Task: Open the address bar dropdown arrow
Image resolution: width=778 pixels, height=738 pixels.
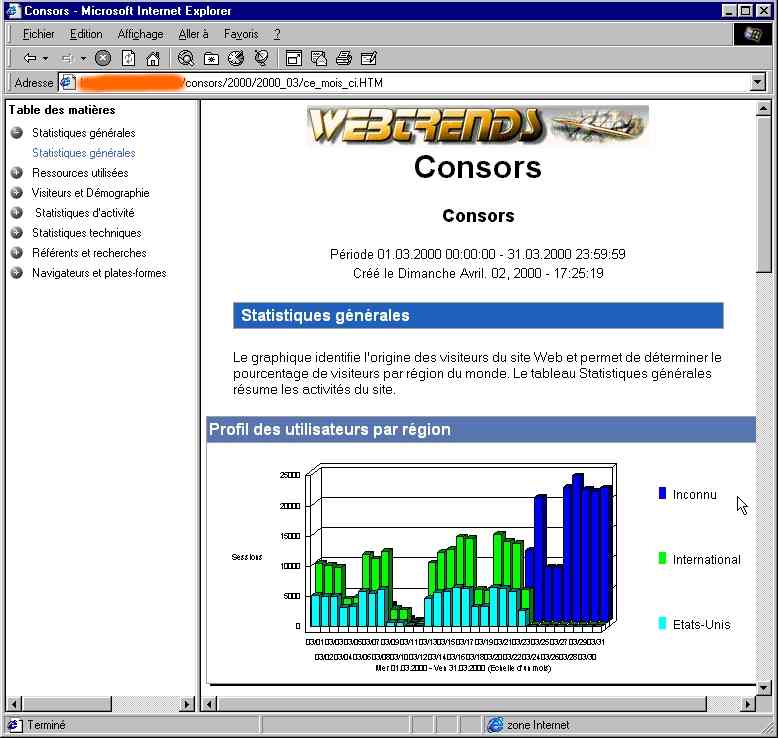Action: (x=758, y=82)
